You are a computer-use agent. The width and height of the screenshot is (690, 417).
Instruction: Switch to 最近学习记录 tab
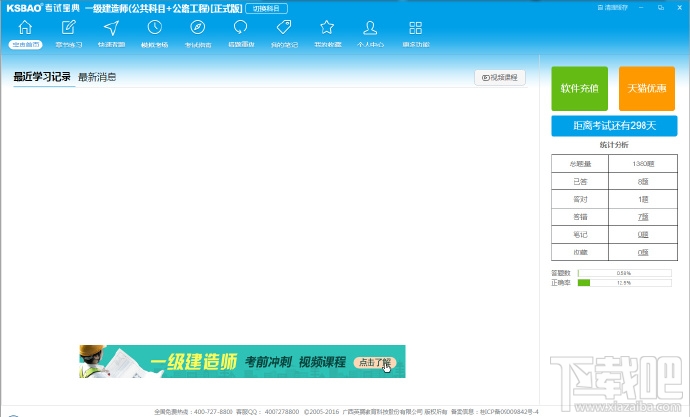pos(42,77)
